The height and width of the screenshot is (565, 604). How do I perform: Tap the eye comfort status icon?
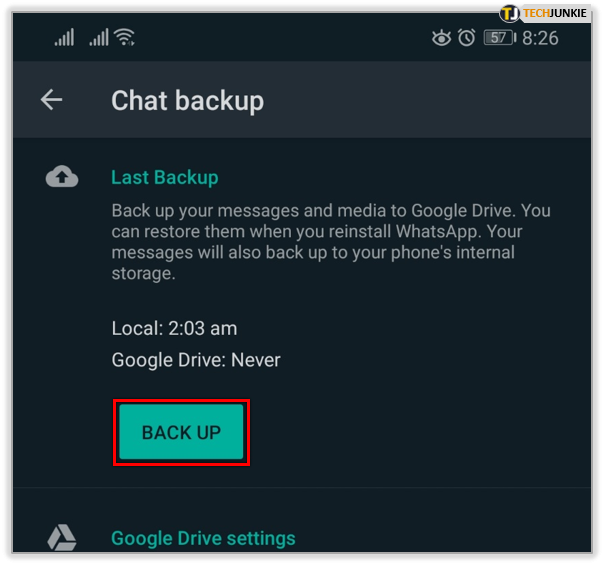(441, 38)
